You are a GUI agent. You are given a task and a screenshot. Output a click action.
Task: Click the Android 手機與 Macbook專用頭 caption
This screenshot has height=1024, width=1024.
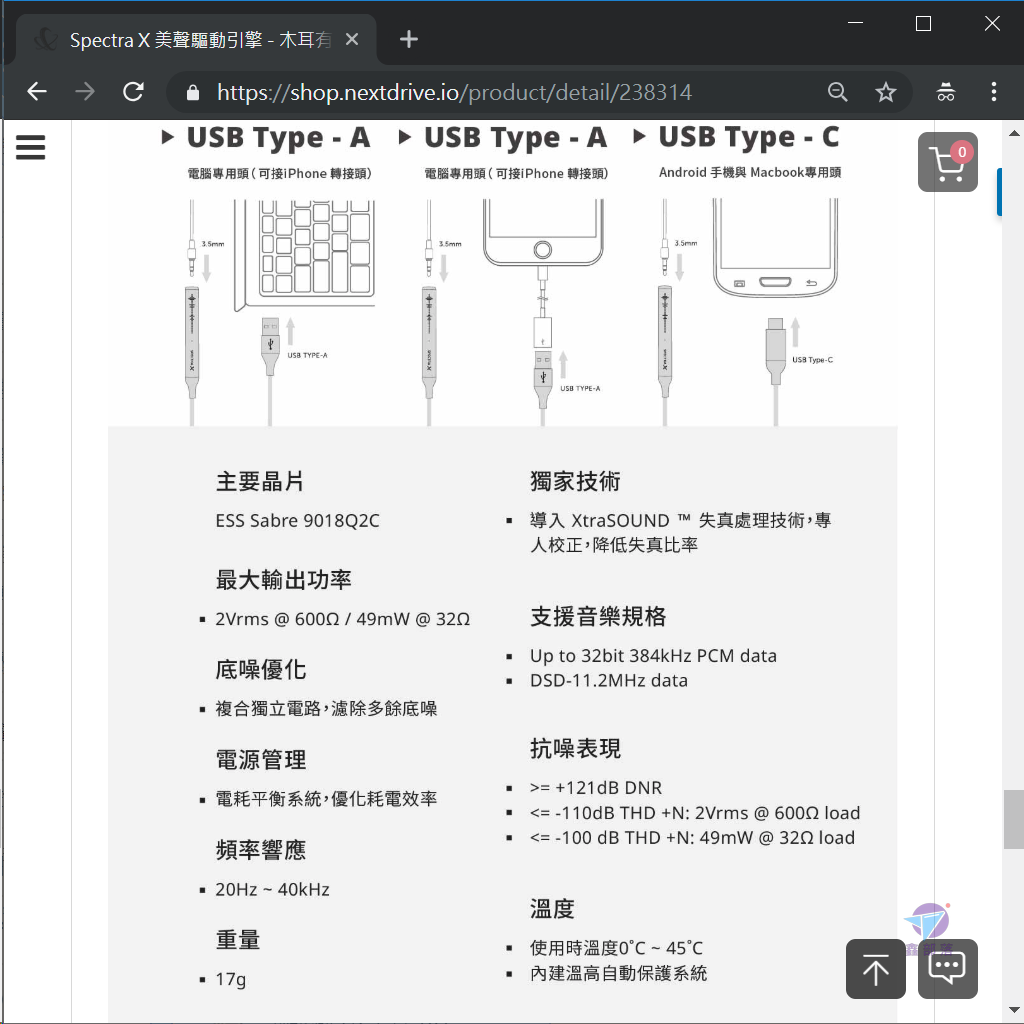pos(750,172)
